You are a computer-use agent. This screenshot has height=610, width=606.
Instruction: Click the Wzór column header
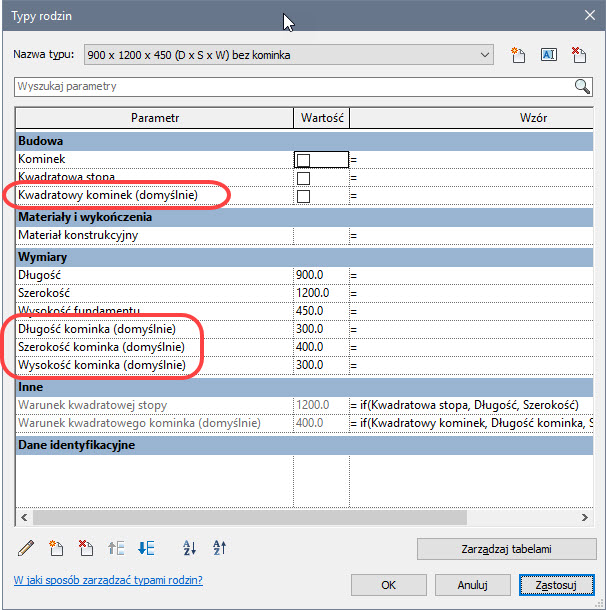(x=532, y=118)
